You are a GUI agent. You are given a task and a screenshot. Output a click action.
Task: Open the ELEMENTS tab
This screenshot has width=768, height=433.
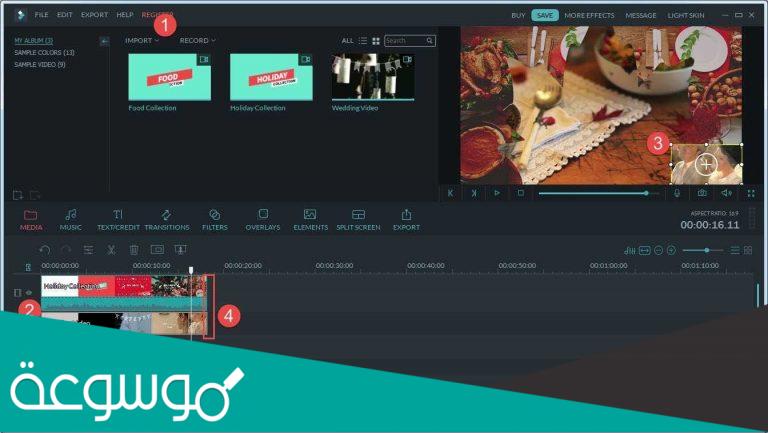tap(311, 219)
